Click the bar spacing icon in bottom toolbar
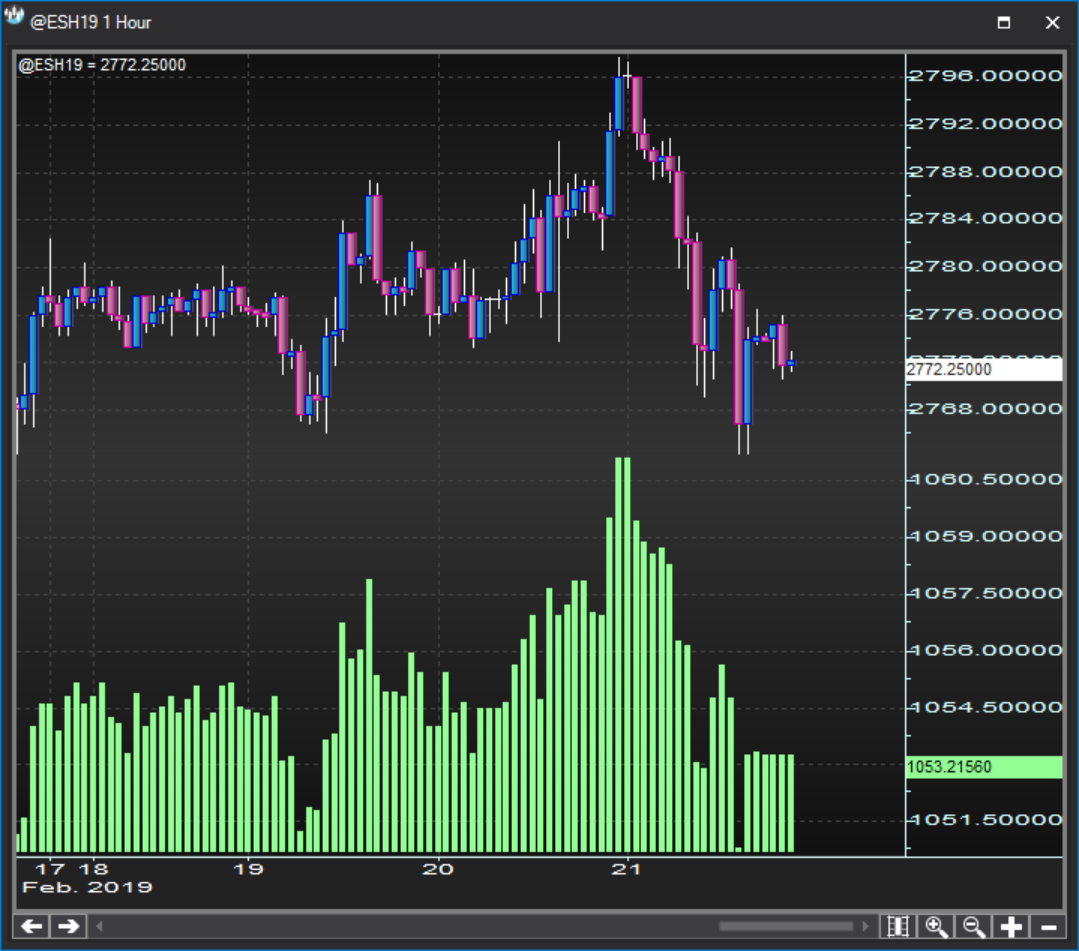Viewport: 1079px width, 951px height. 898,926
